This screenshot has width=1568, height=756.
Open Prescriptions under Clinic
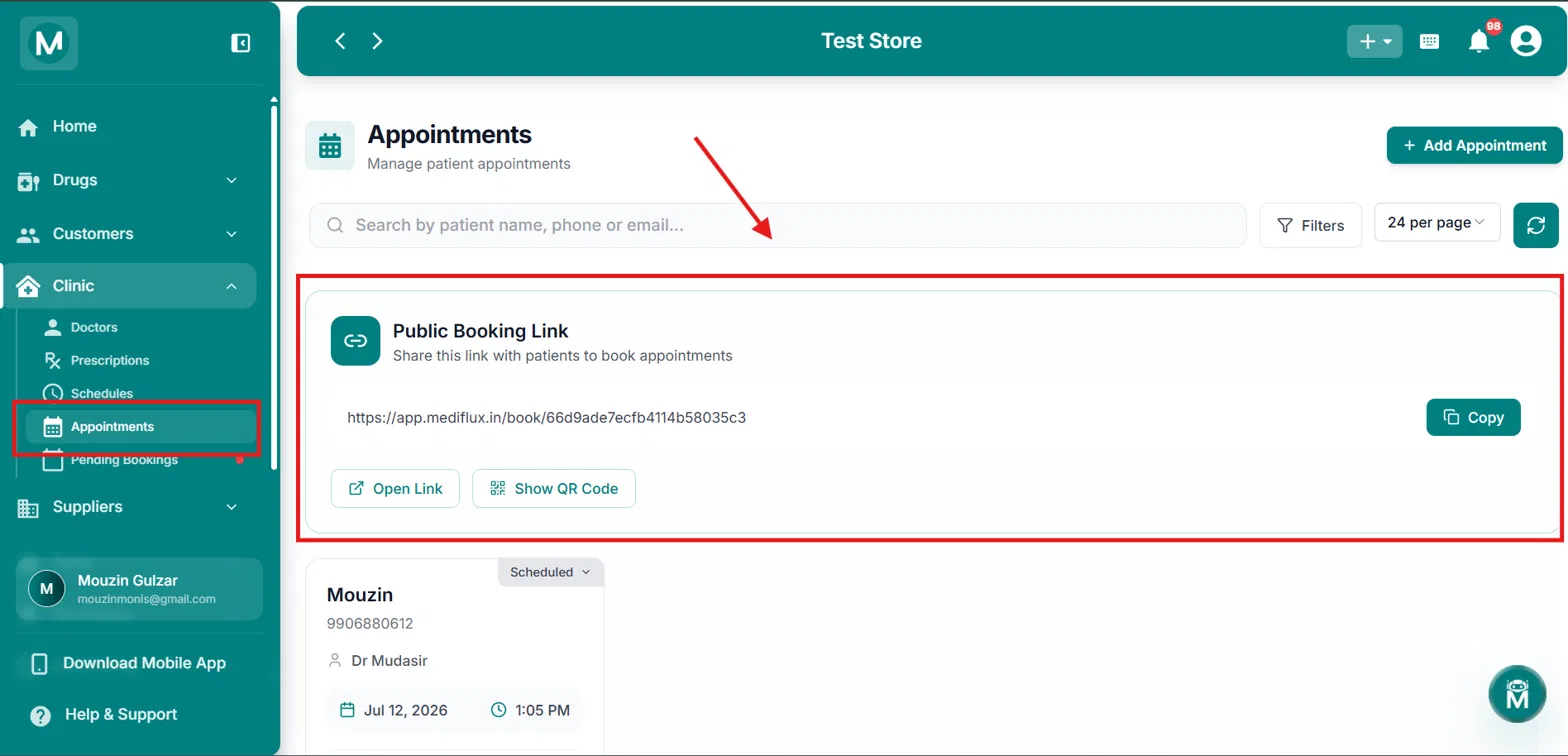point(110,360)
